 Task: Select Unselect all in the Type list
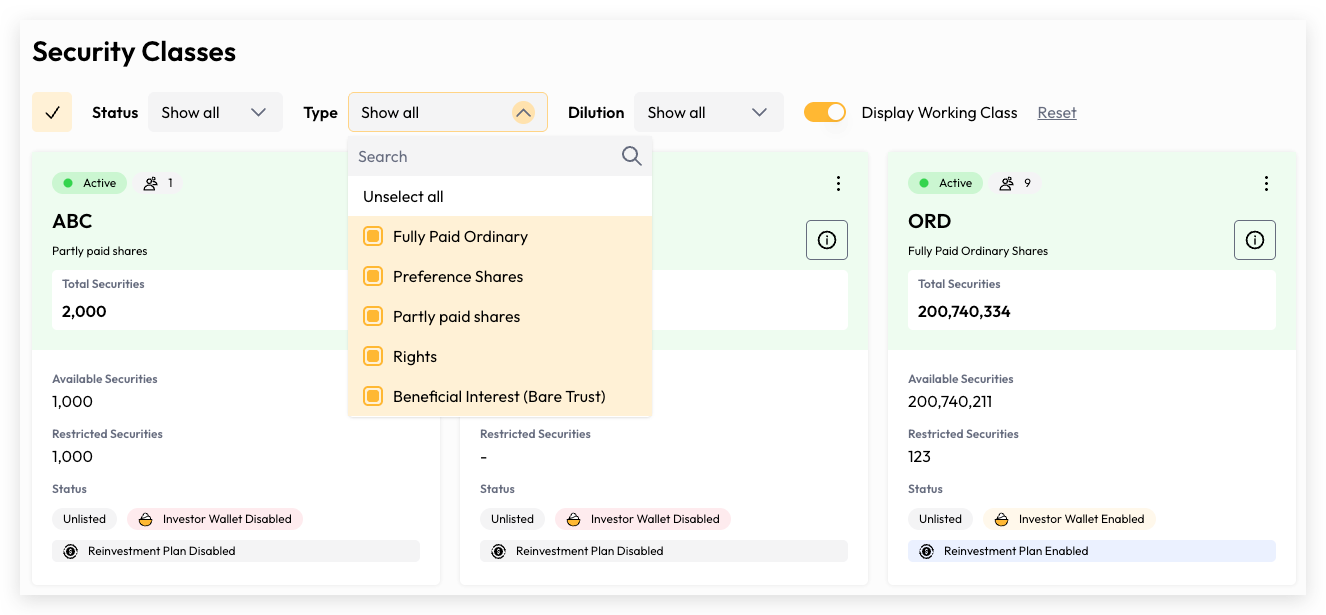point(403,197)
